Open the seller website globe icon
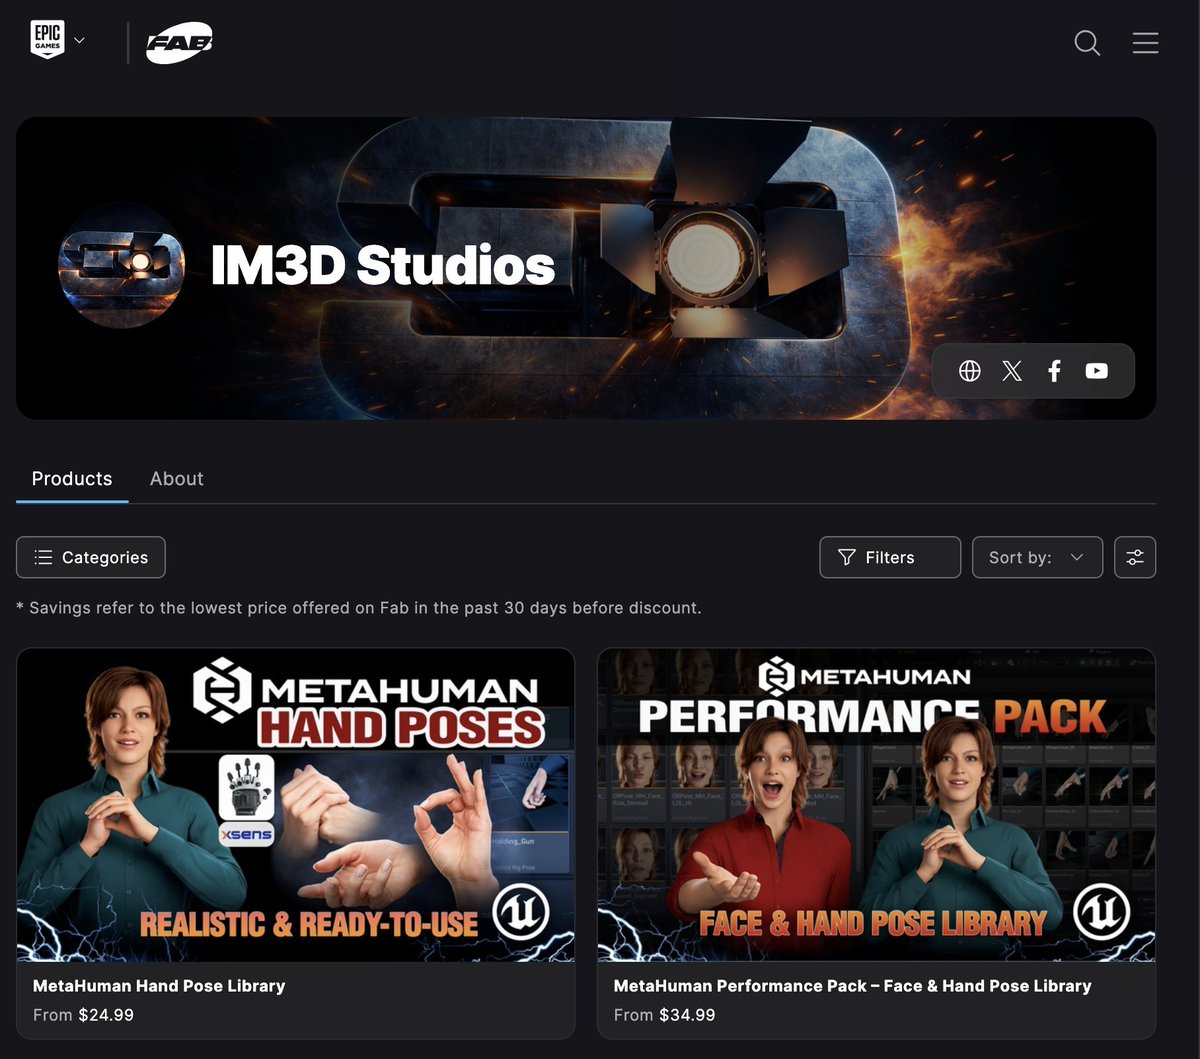This screenshot has height=1059, width=1200. coord(970,371)
